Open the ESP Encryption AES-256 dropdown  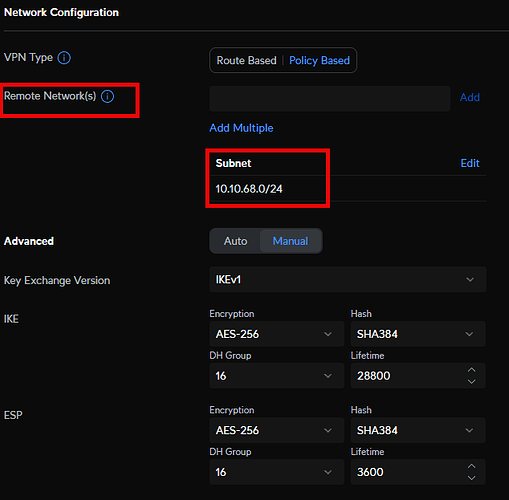click(276, 430)
